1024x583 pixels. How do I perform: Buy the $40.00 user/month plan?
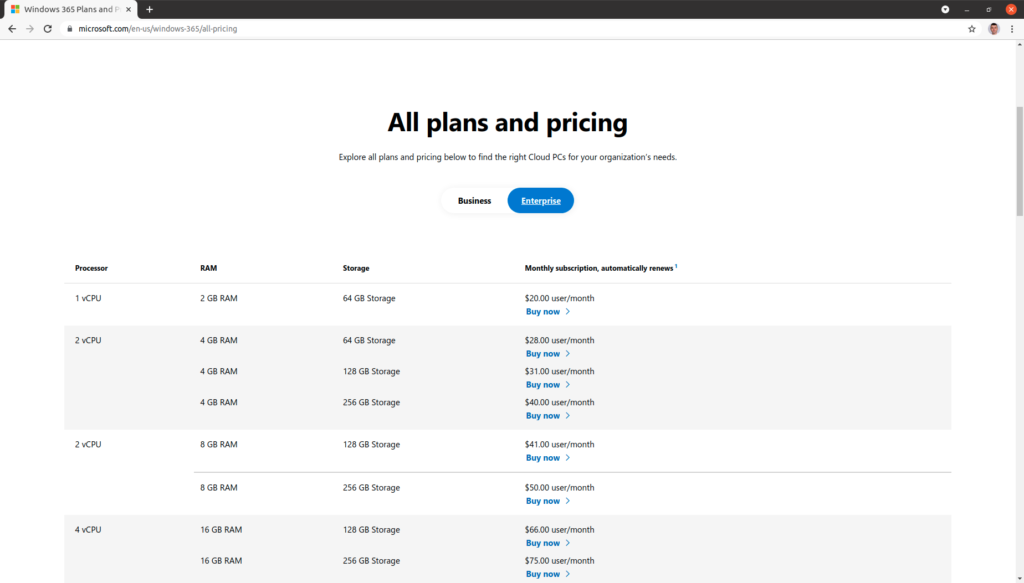click(x=548, y=416)
